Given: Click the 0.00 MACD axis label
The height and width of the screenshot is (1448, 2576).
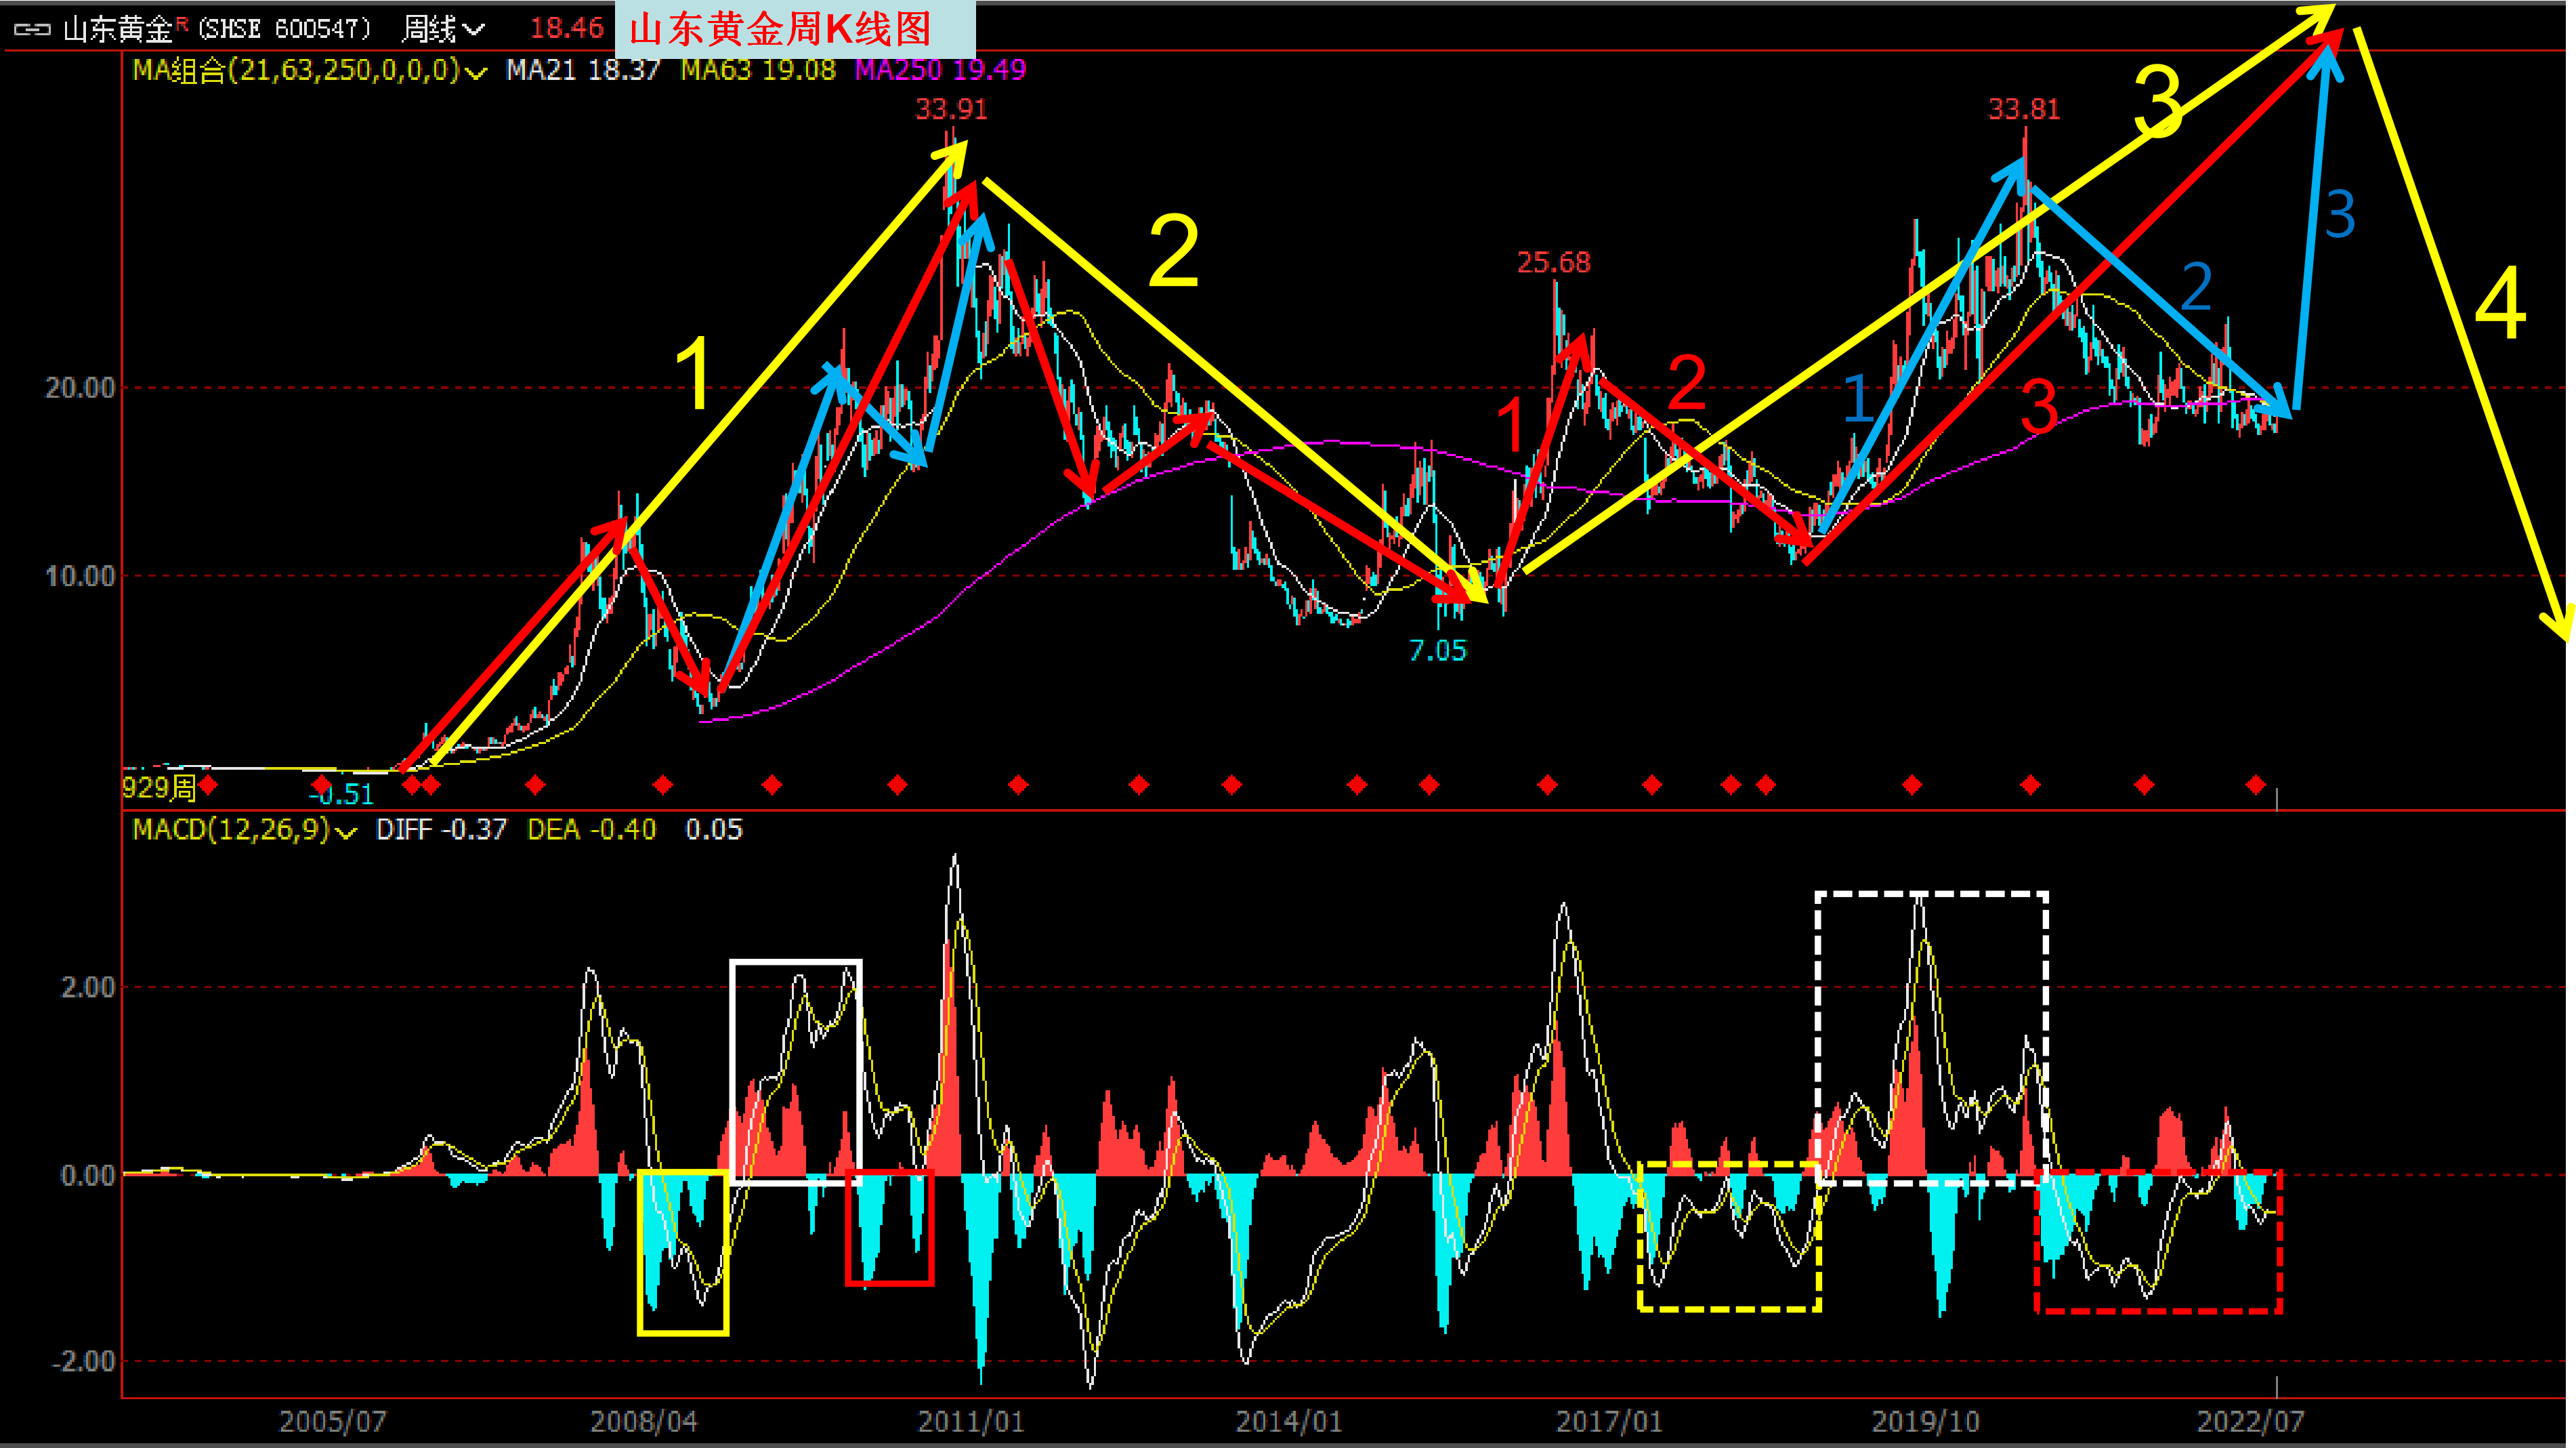Looking at the screenshot, I should pyautogui.click(x=88, y=1175).
